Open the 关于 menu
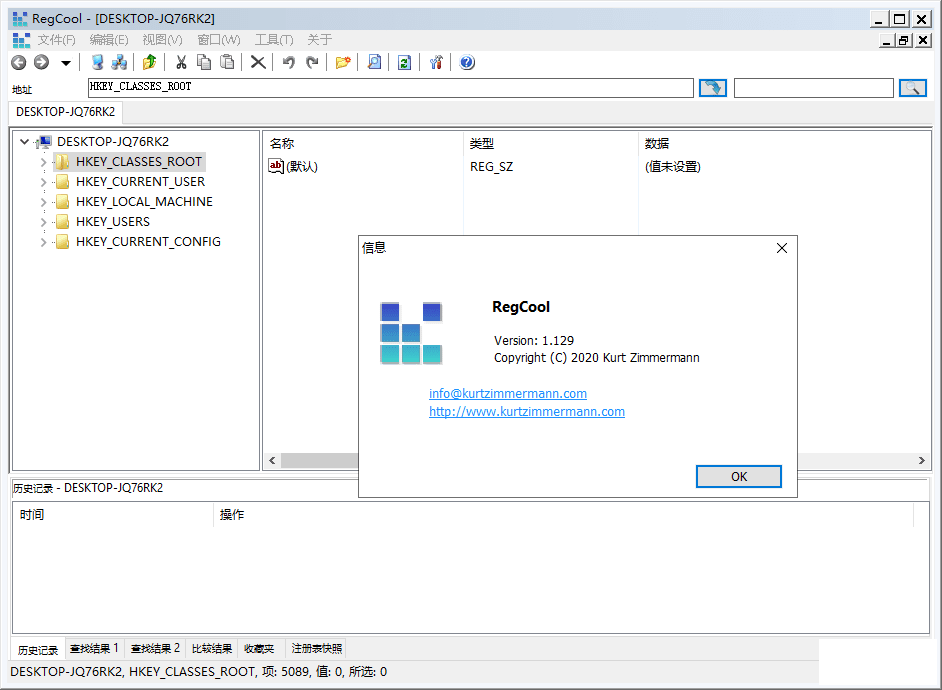Image resolution: width=942 pixels, height=690 pixels. click(x=320, y=40)
